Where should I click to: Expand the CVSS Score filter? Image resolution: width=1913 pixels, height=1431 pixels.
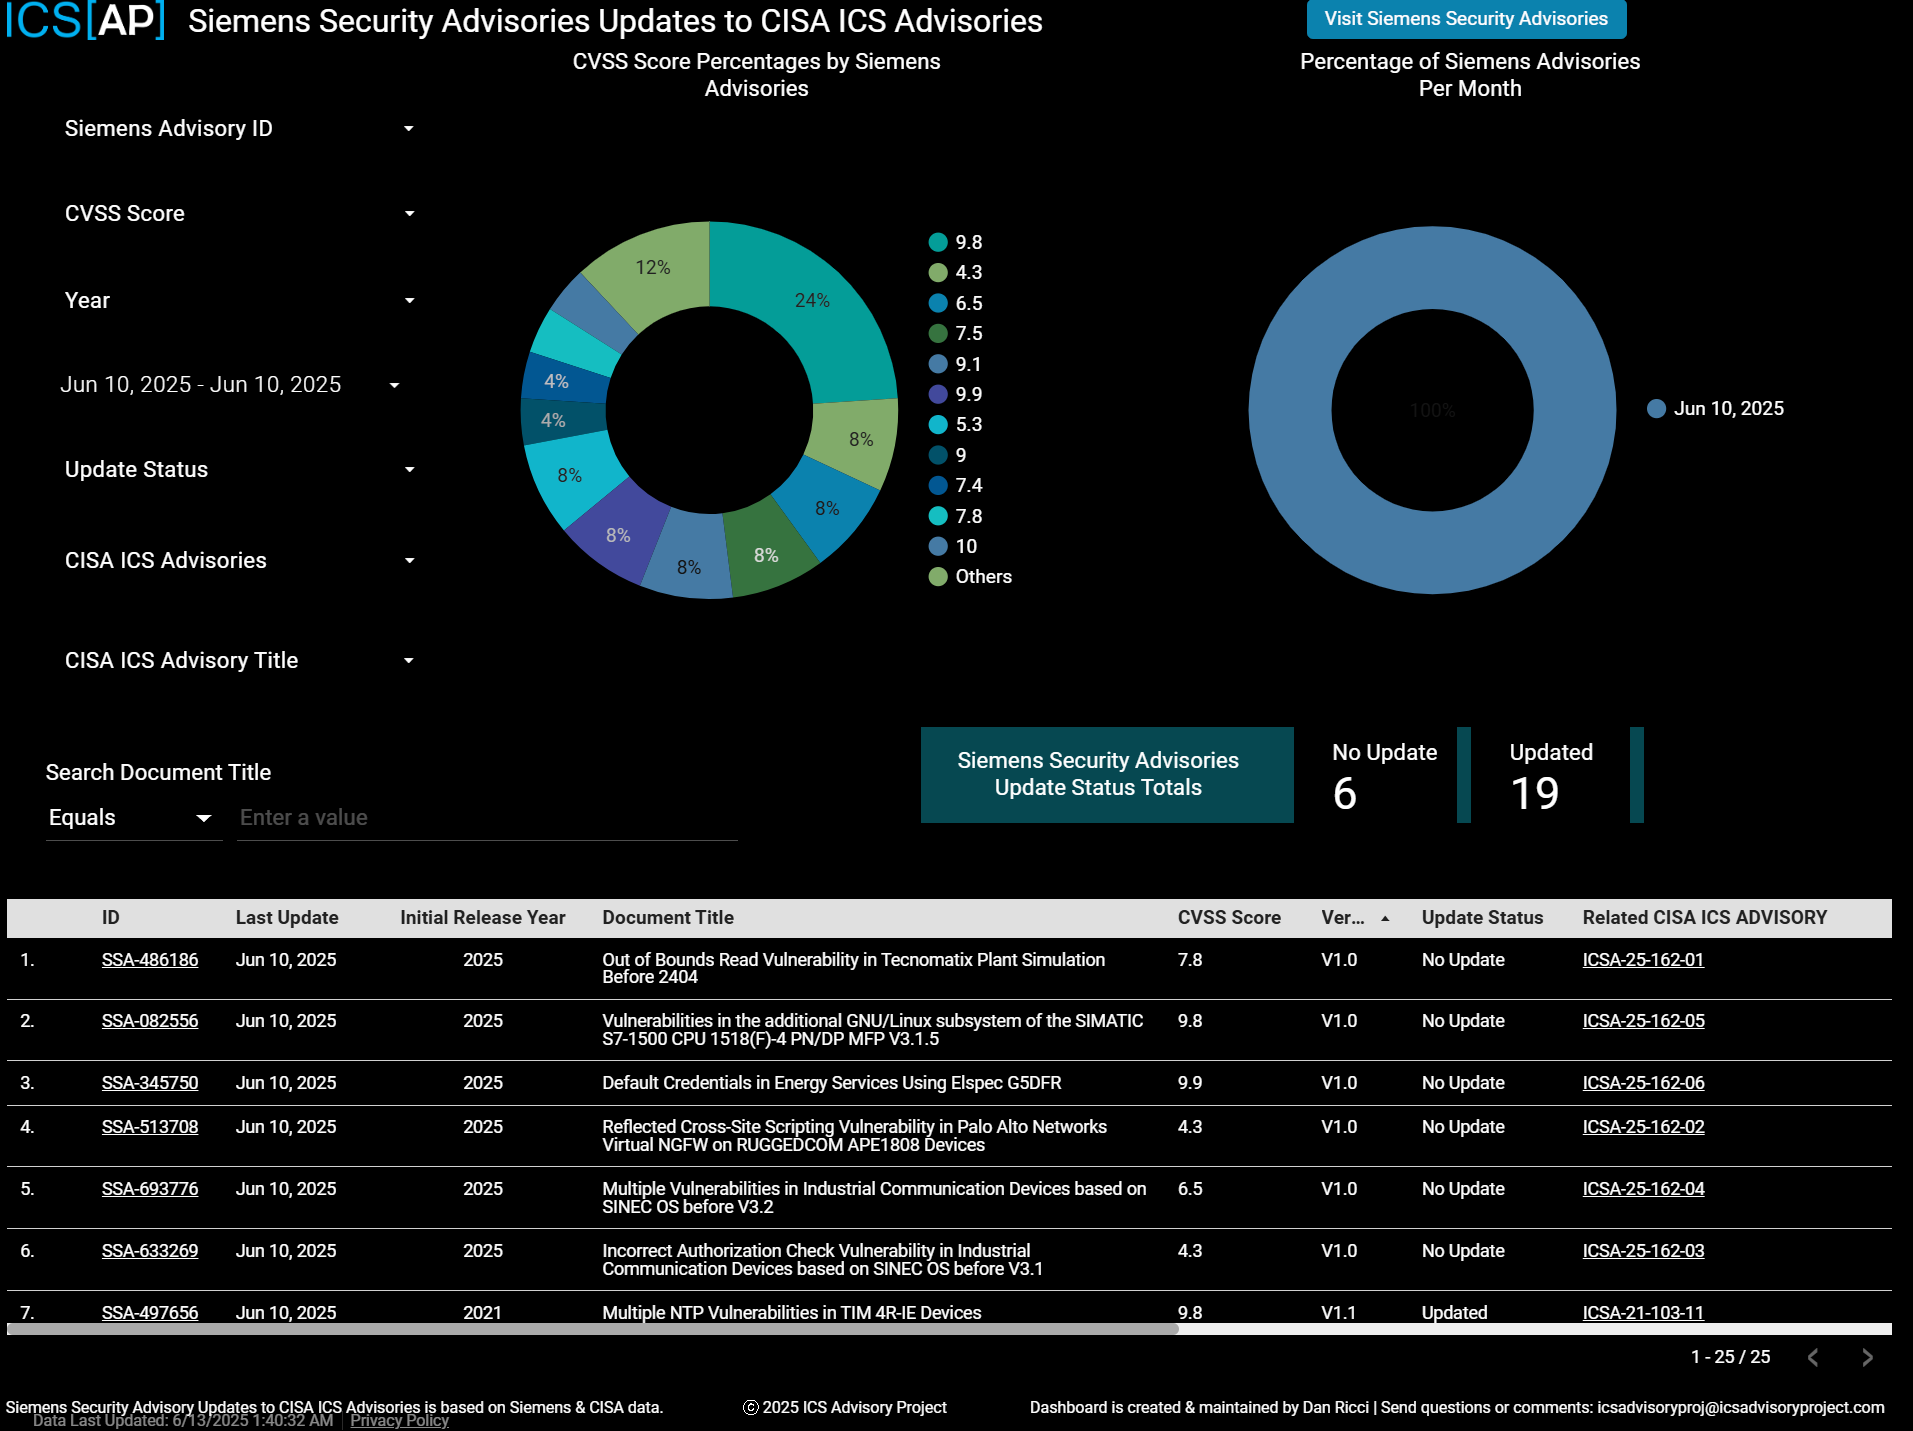[x=240, y=213]
